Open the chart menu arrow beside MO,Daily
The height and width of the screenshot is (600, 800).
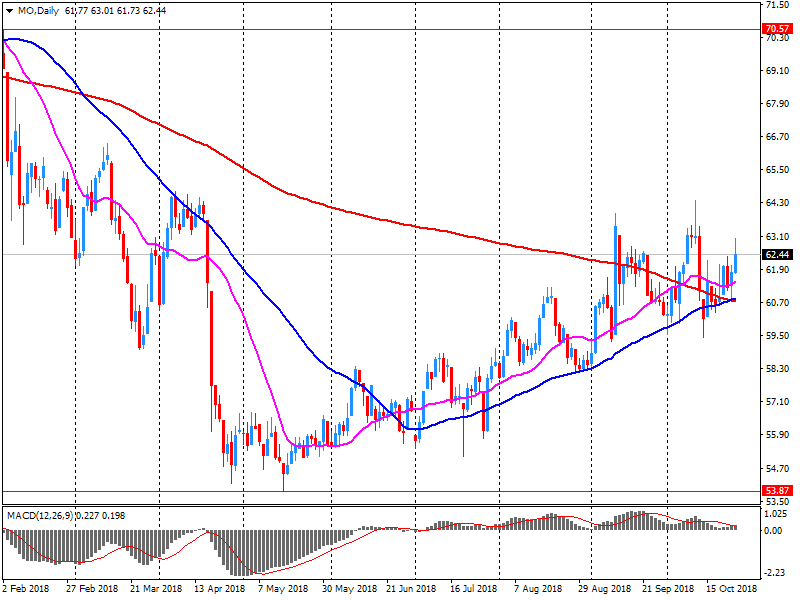coord(9,11)
